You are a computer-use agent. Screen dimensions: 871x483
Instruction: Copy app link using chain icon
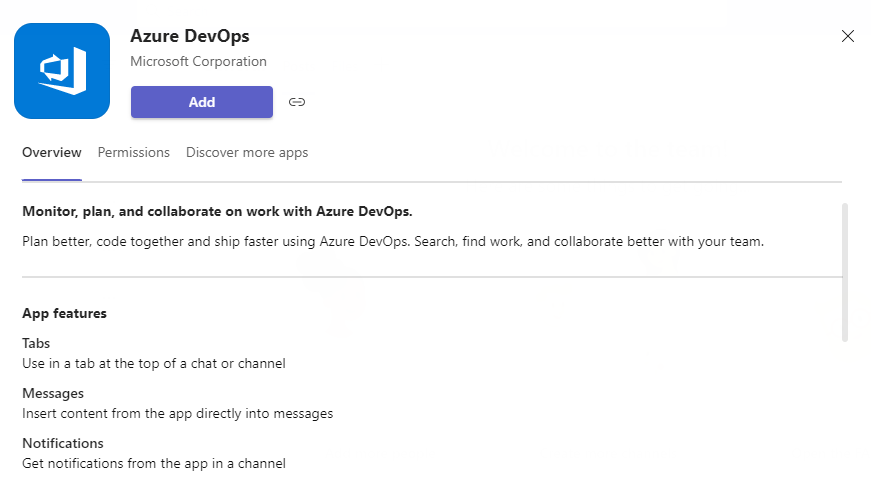[297, 102]
